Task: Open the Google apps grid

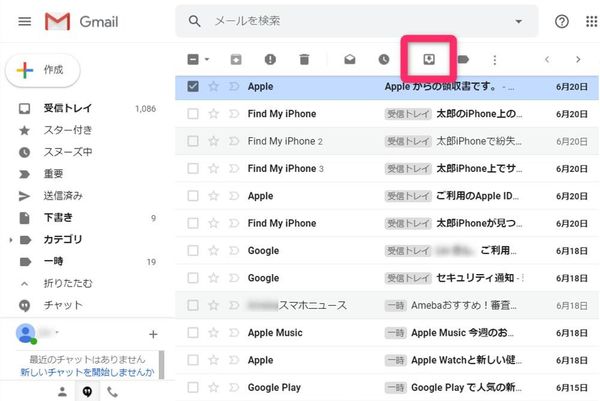Action: point(592,21)
